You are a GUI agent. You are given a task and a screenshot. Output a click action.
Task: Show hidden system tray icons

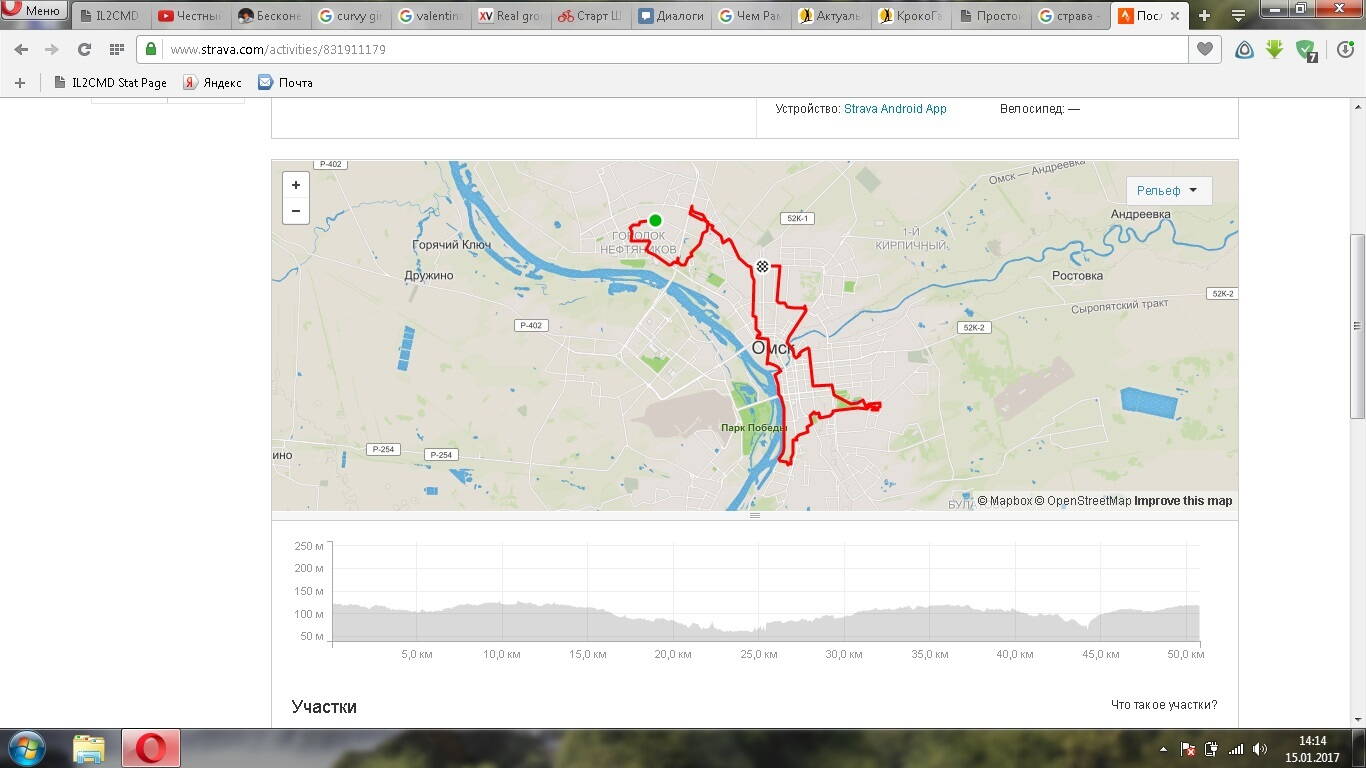[x=1162, y=748]
